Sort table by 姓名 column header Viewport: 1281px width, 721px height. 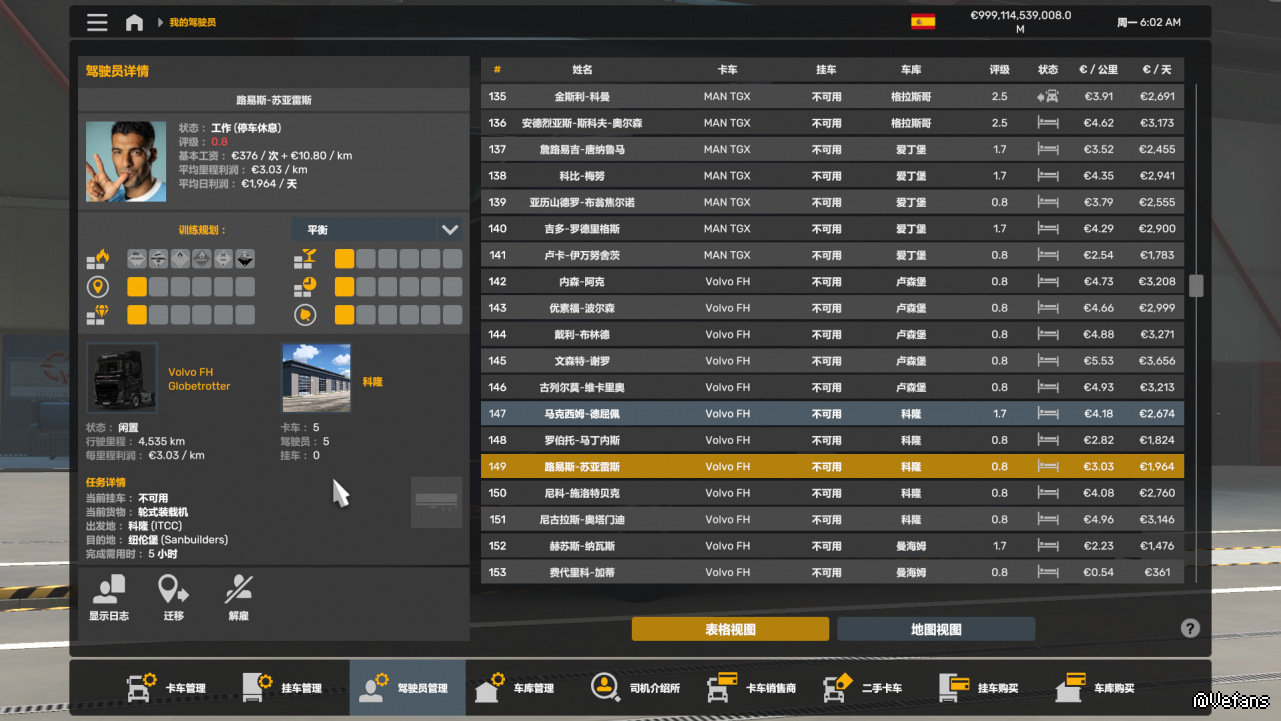click(582, 70)
